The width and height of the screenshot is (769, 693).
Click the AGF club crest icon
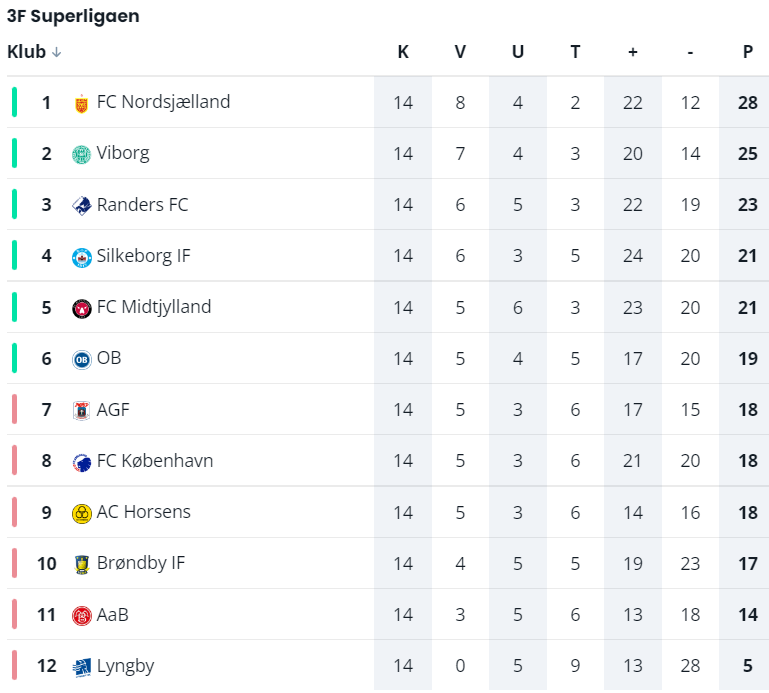[x=82, y=410]
